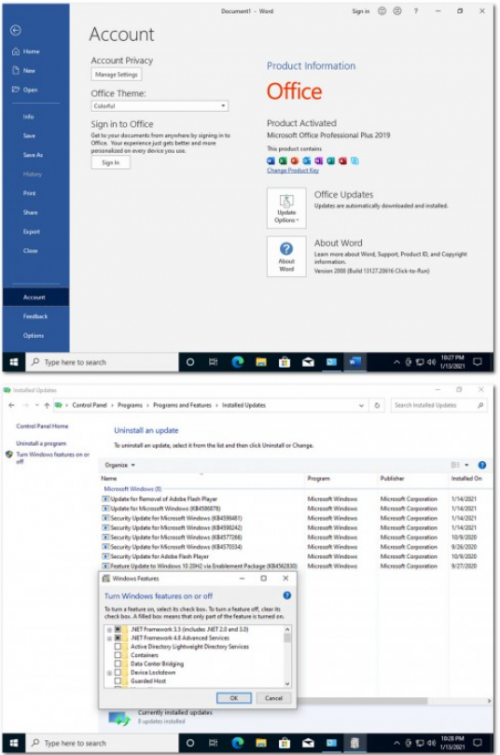
Task: Go up one level in Installed Updates window
Action: (x=47, y=405)
